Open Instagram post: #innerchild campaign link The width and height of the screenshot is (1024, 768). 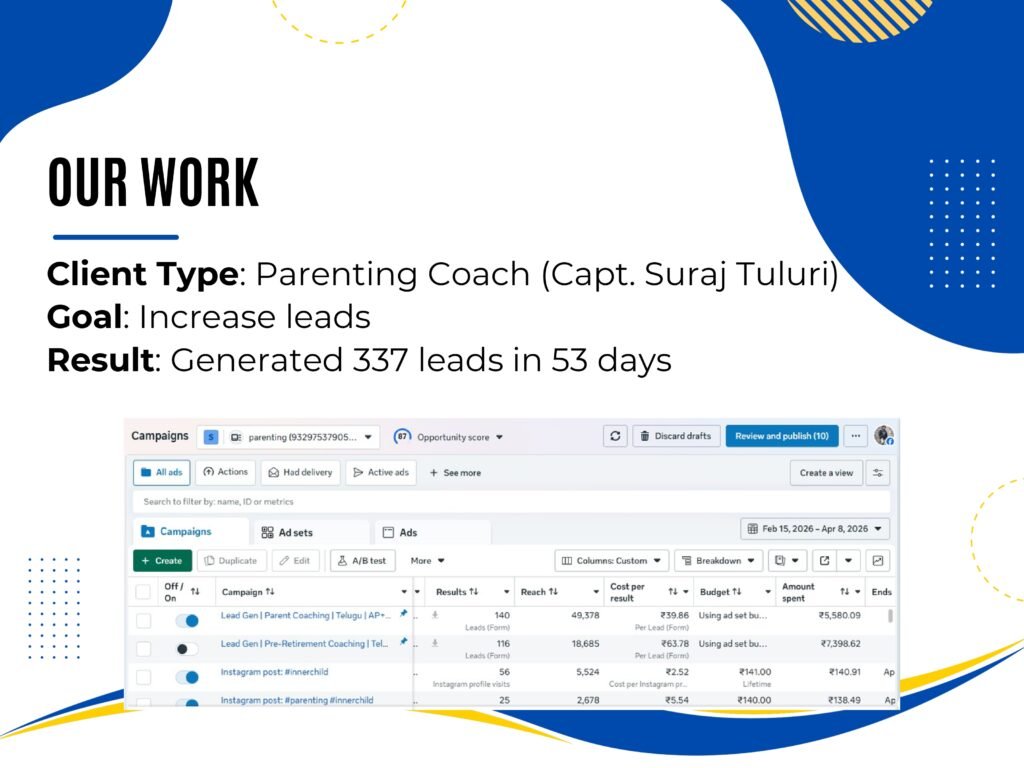[x=274, y=671]
